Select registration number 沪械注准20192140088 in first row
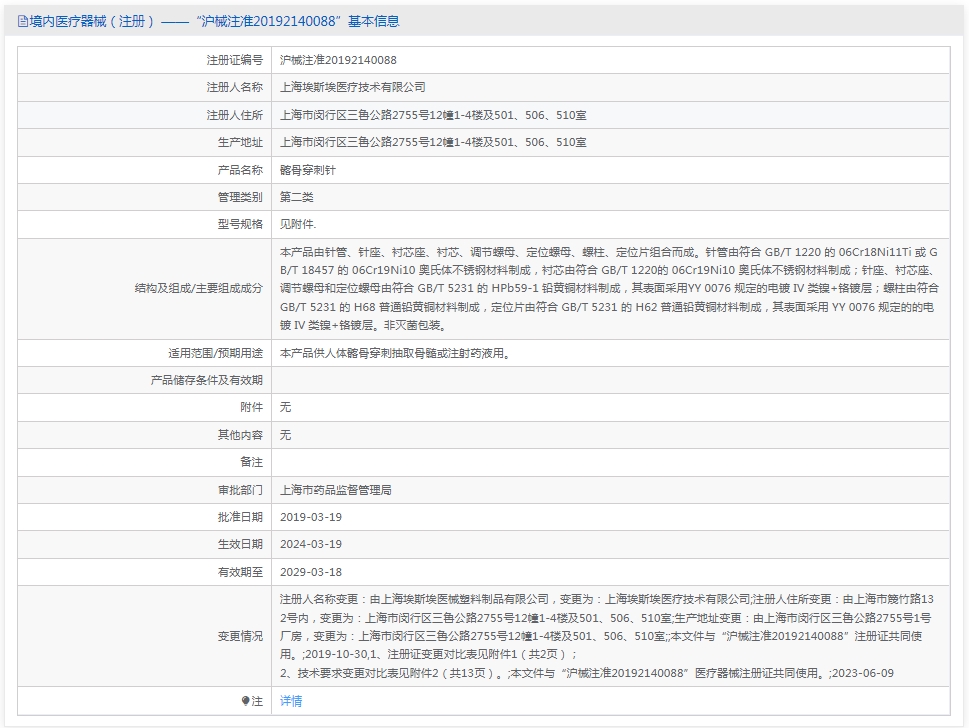Screen dimensions: 969x728 (338, 60)
